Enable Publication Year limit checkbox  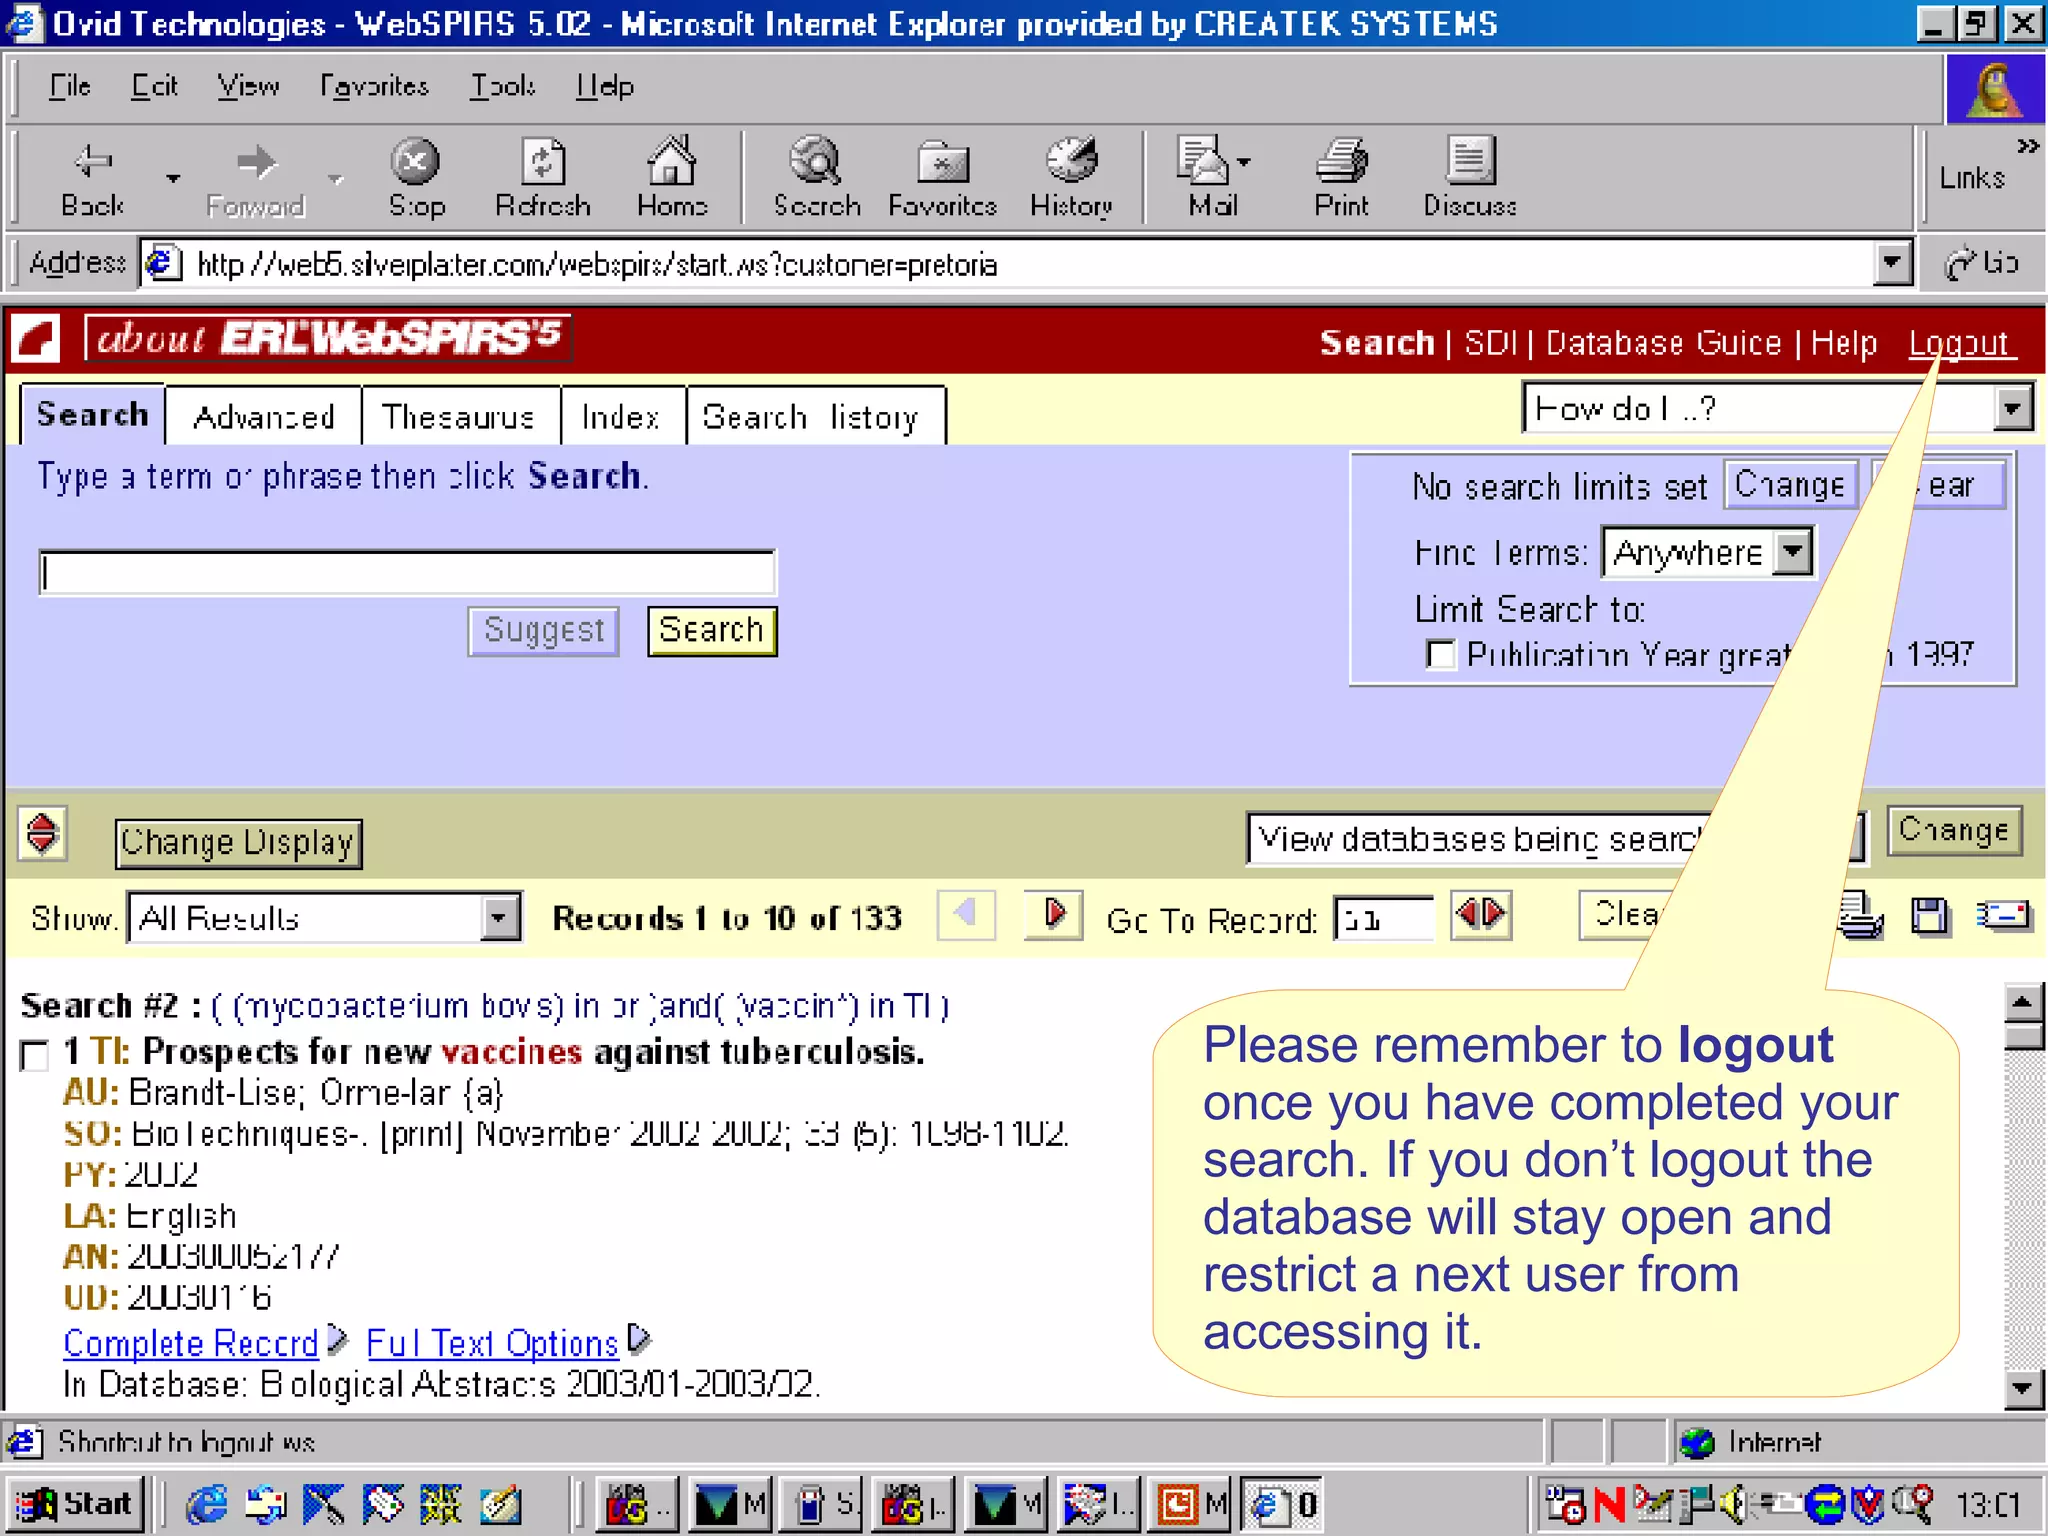click(x=1440, y=655)
